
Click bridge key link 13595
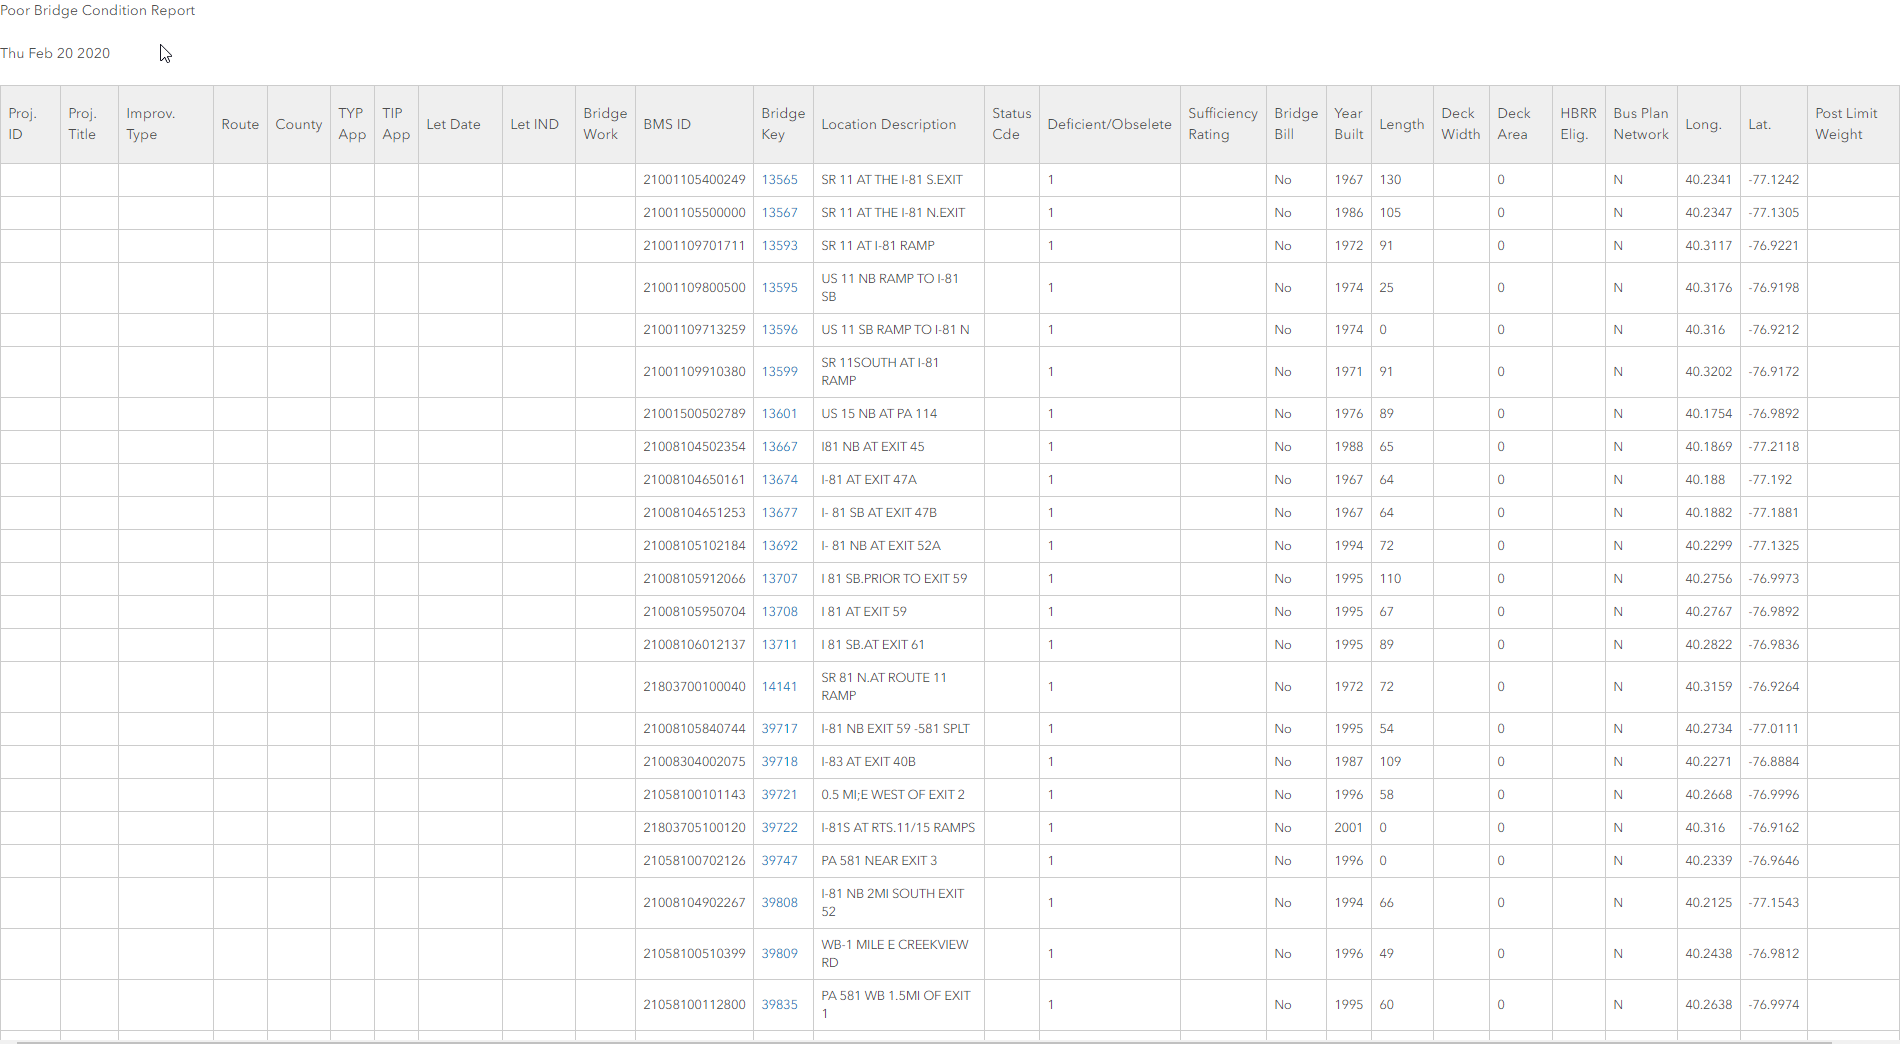(779, 288)
